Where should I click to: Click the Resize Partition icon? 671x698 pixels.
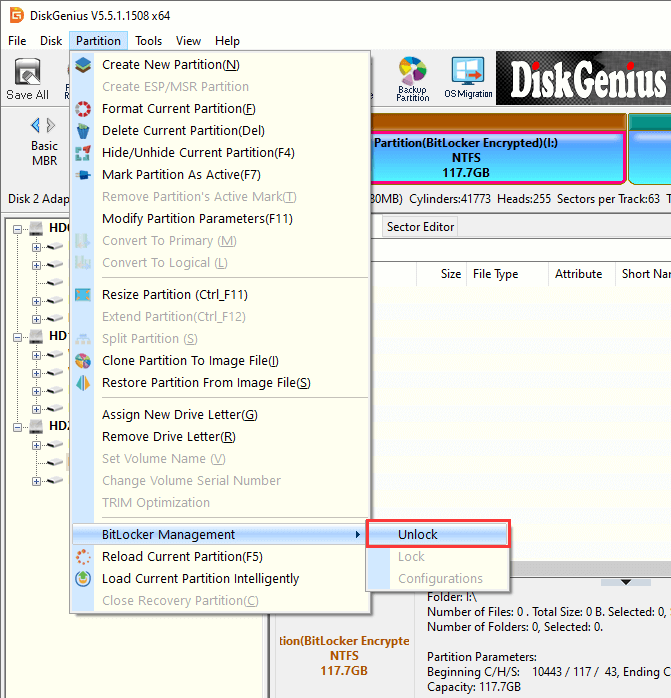84,295
